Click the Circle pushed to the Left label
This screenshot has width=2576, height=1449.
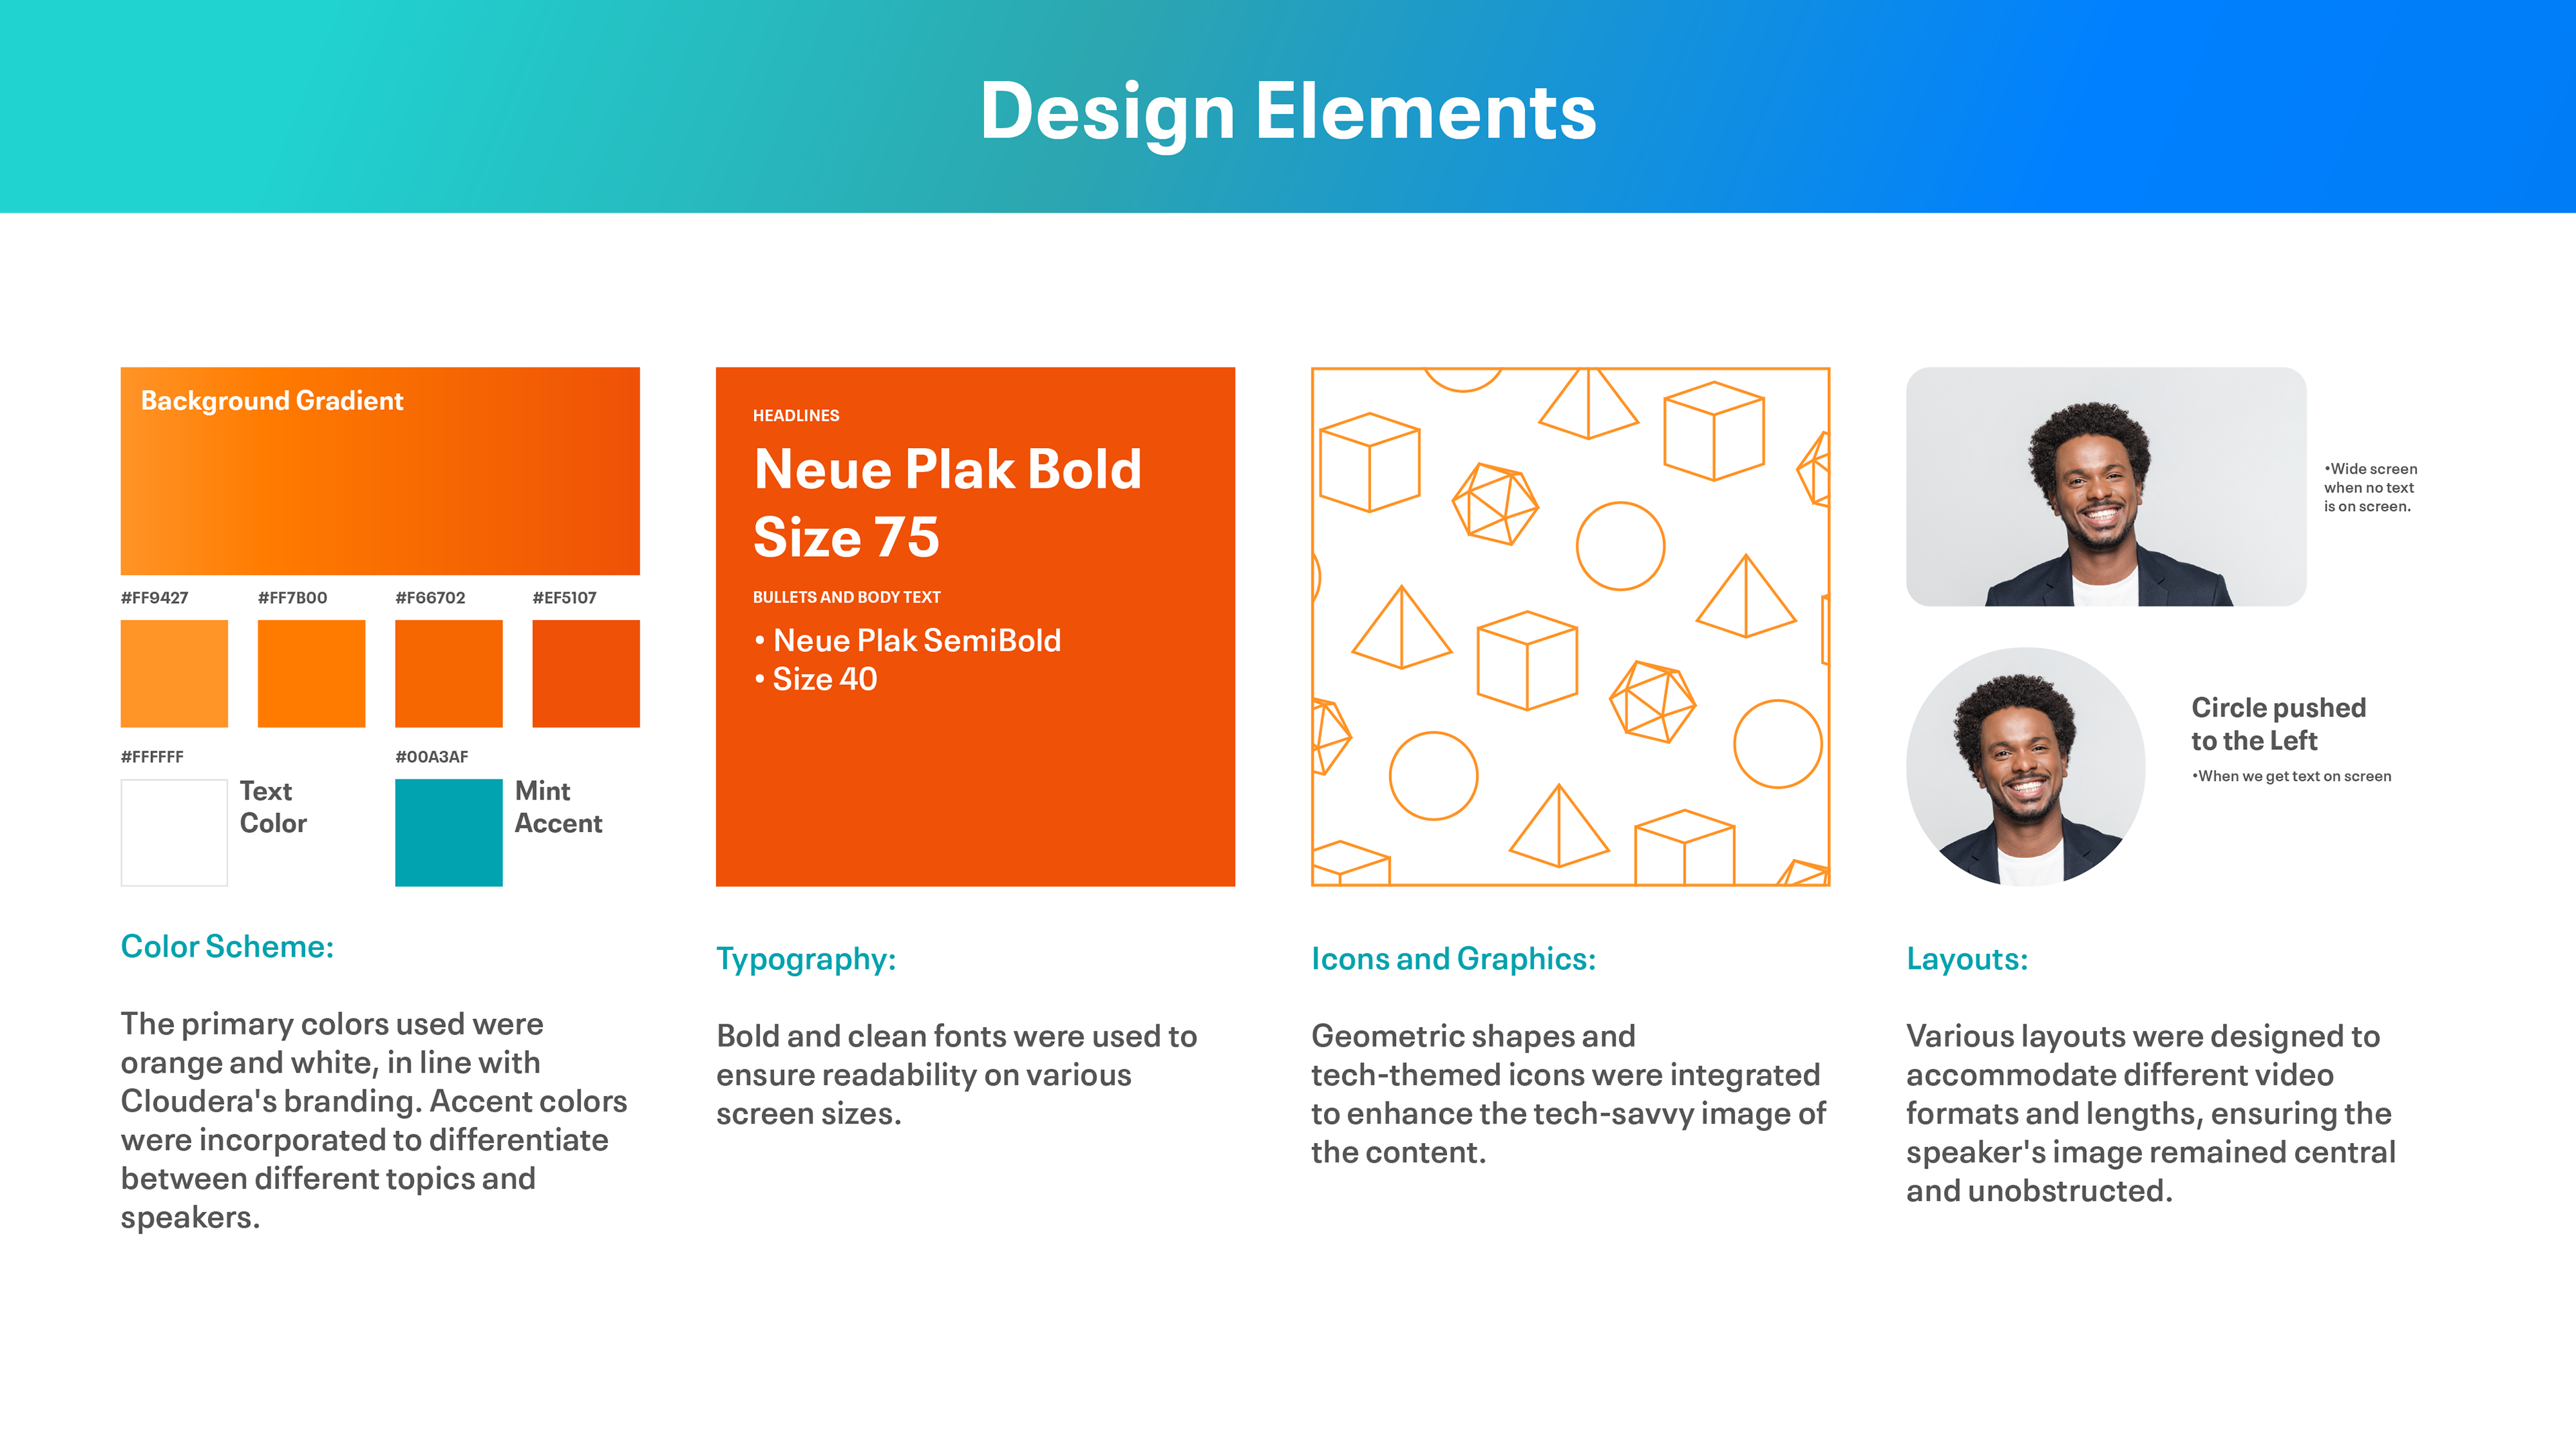coord(2278,724)
